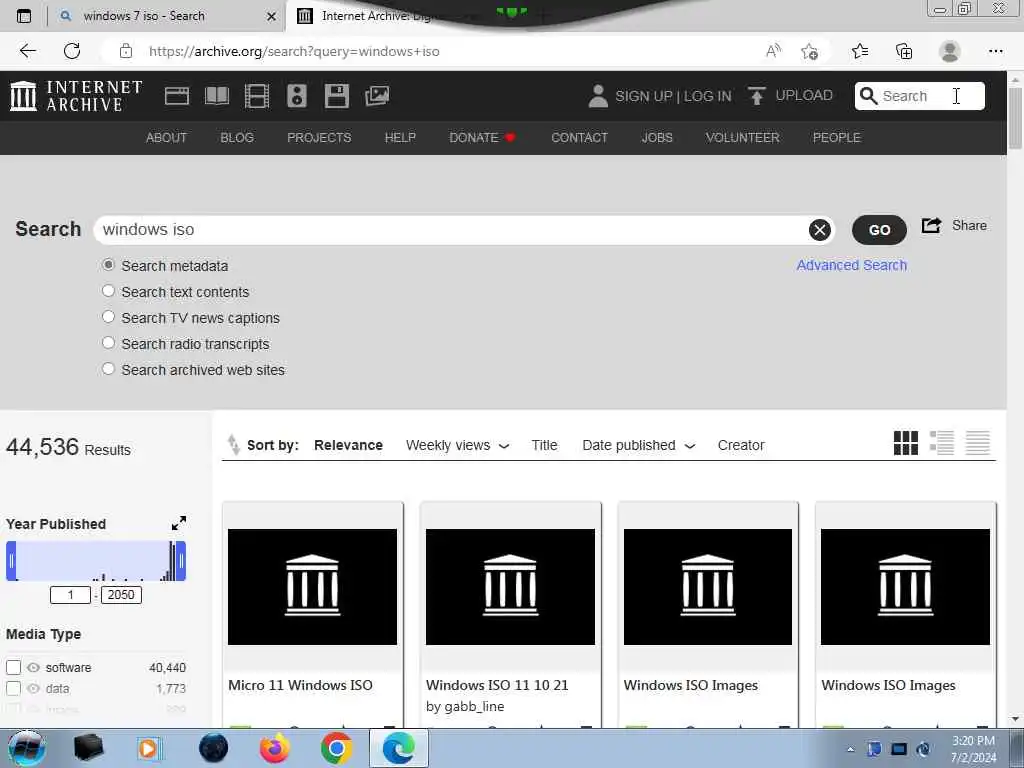
Task: Select the Search TV news captions option
Action: point(108,317)
